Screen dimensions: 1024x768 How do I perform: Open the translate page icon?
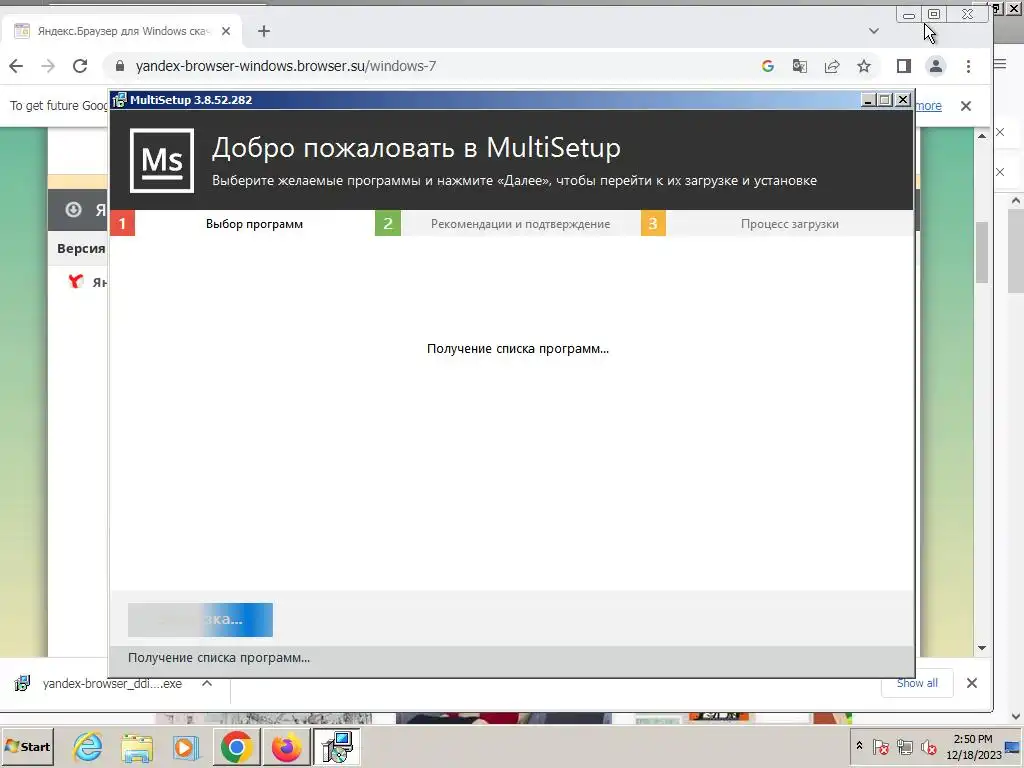[799, 66]
